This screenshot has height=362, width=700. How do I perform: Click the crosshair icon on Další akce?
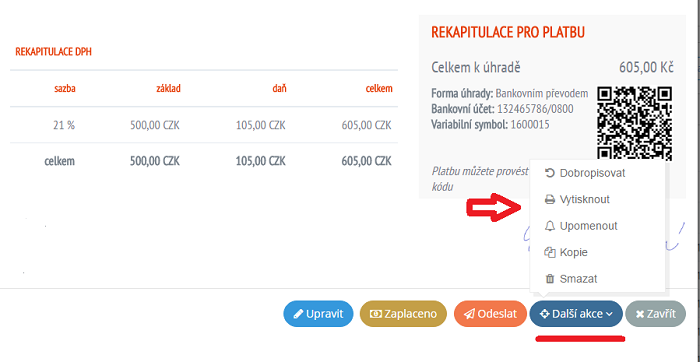pos(544,314)
